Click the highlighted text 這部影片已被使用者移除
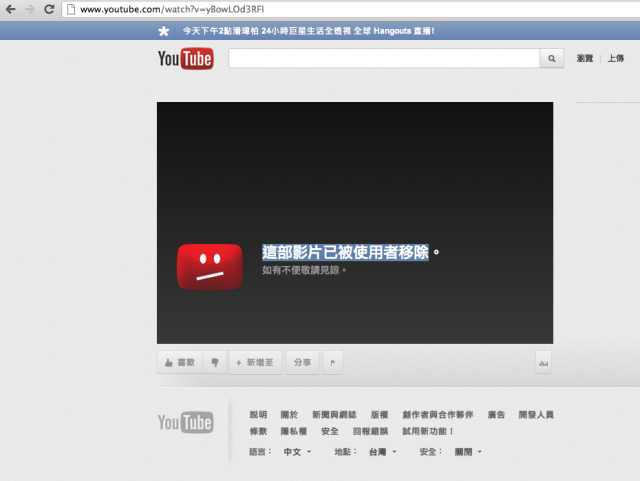The image size is (640, 481). pyautogui.click(x=345, y=252)
